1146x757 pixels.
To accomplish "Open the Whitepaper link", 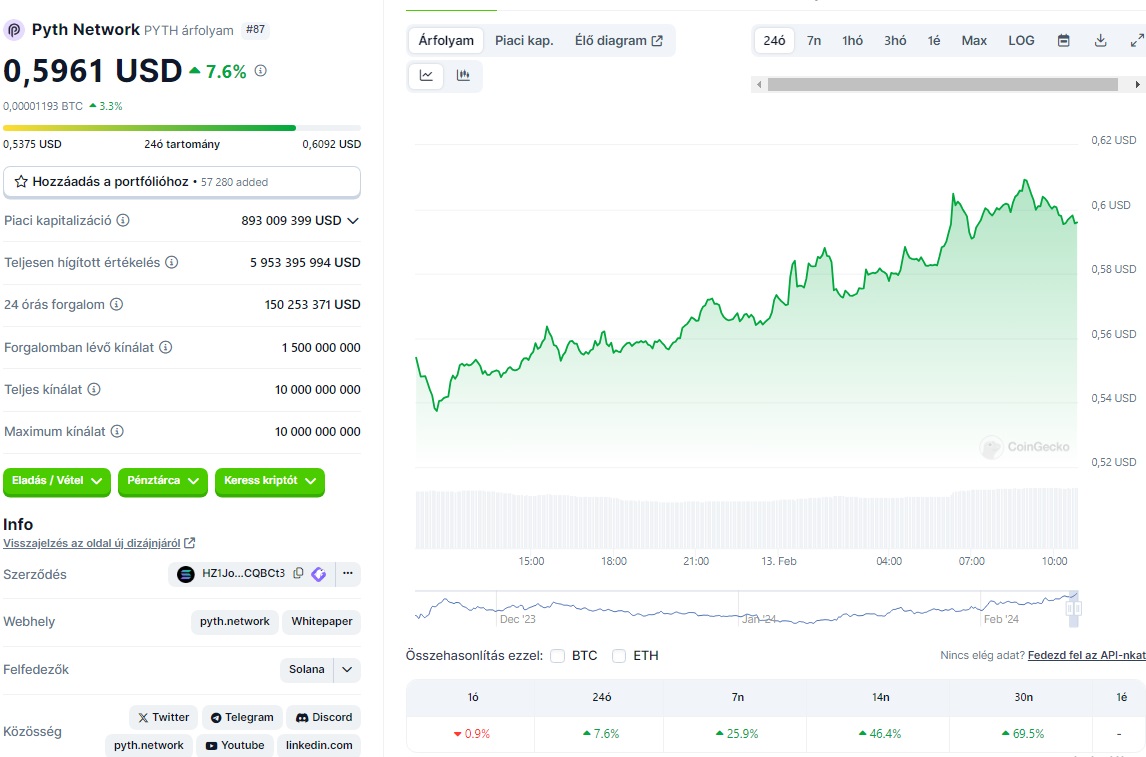I will pos(322,622).
